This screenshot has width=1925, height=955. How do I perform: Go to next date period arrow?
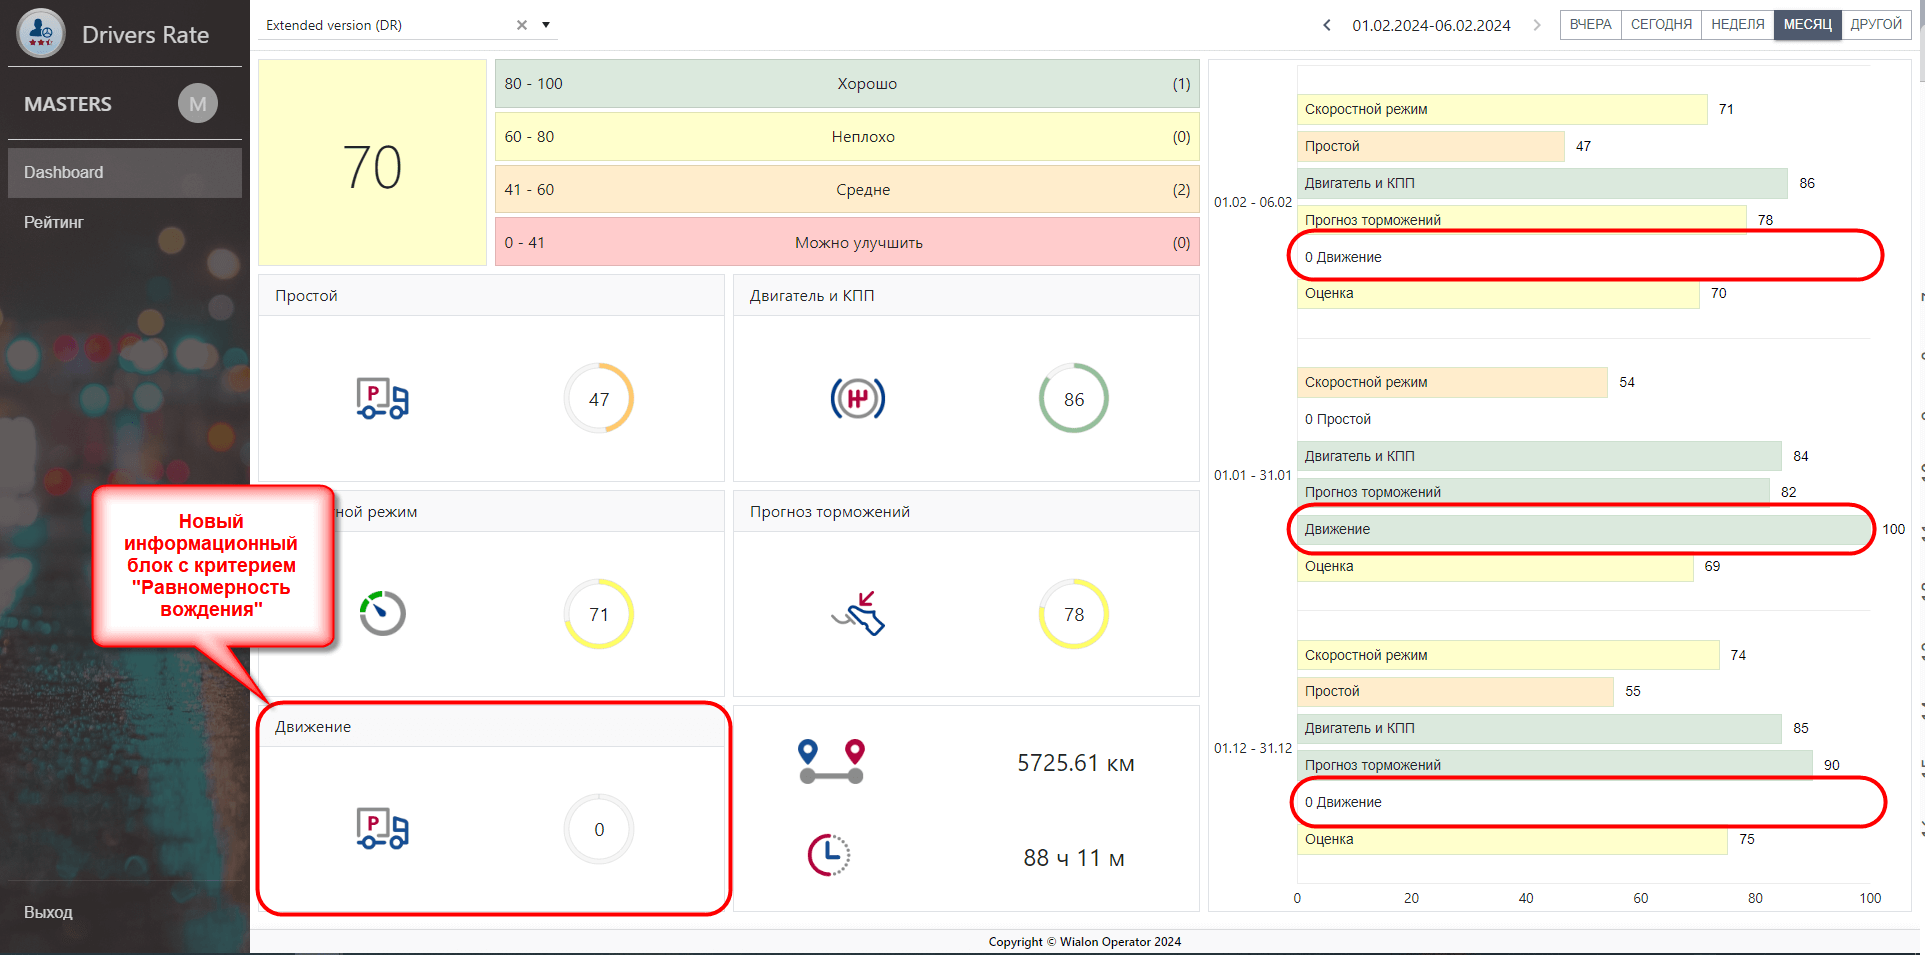coord(1537,25)
